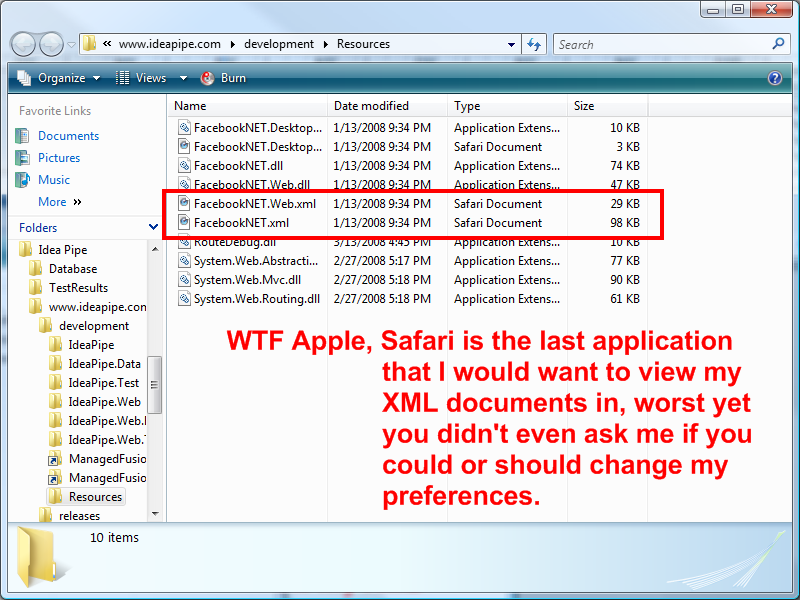Select the Resources folder in tree
This screenshot has height=600, width=800.
pos(95,497)
